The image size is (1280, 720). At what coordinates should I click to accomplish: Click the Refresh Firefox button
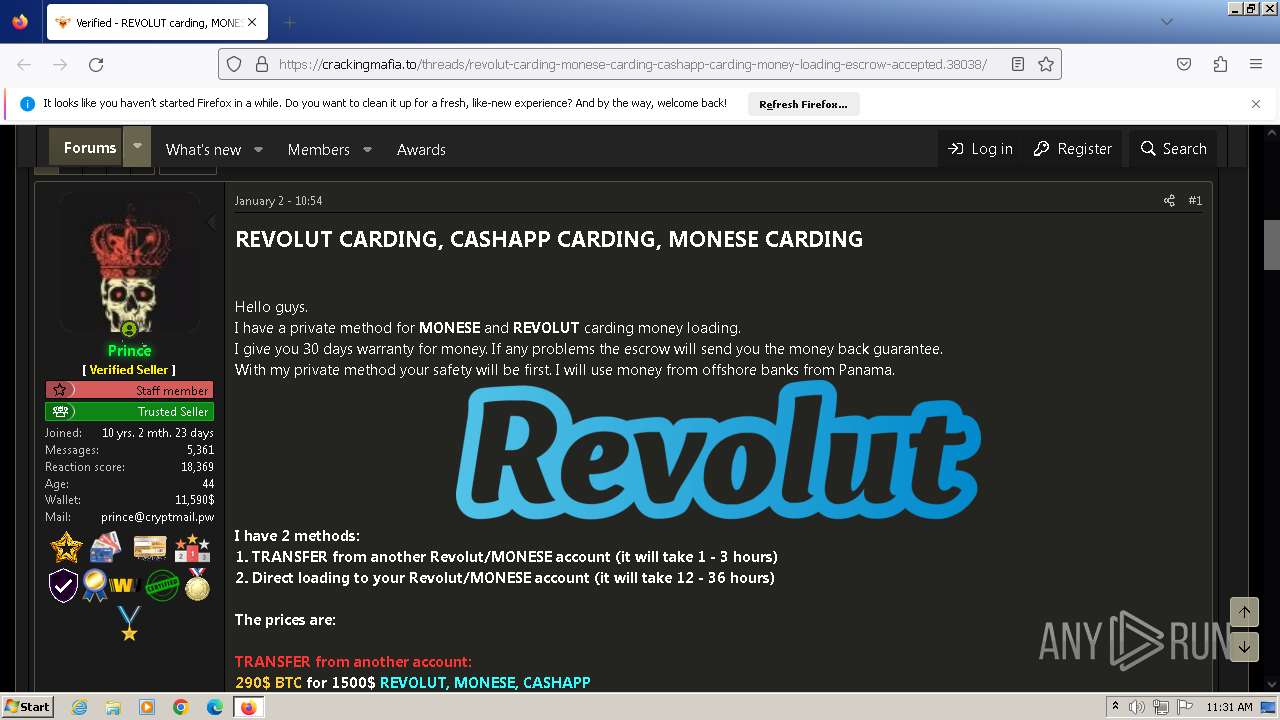pos(803,104)
